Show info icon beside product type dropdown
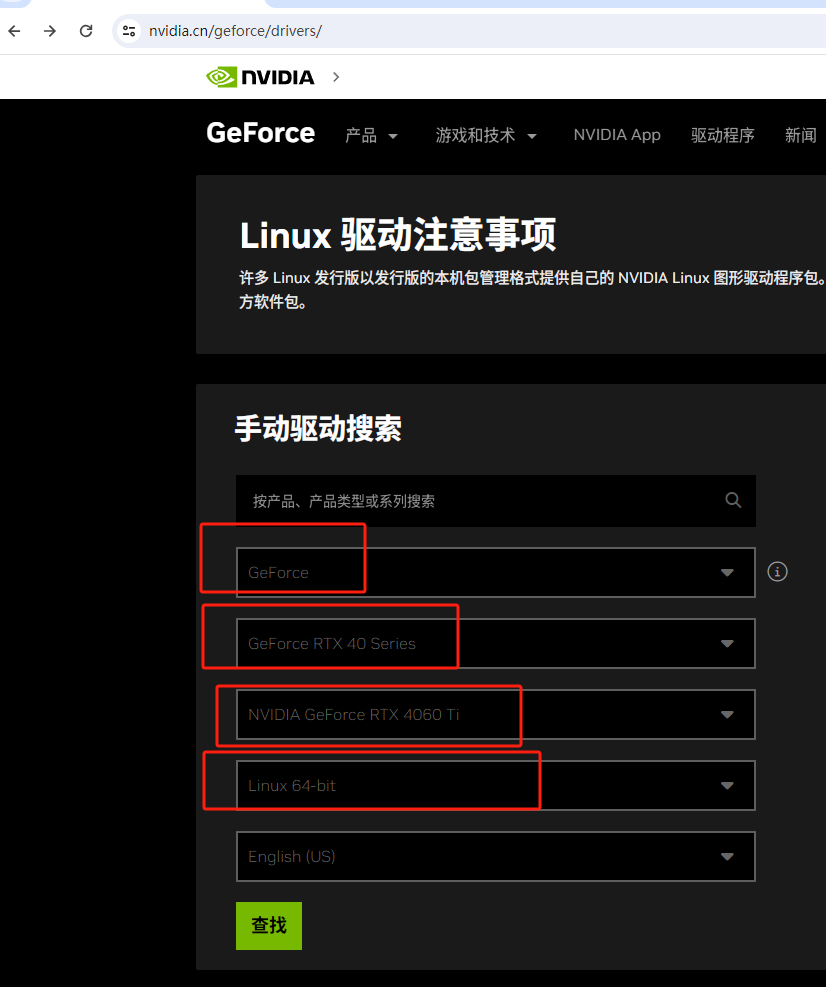The width and height of the screenshot is (826, 987). click(x=778, y=572)
